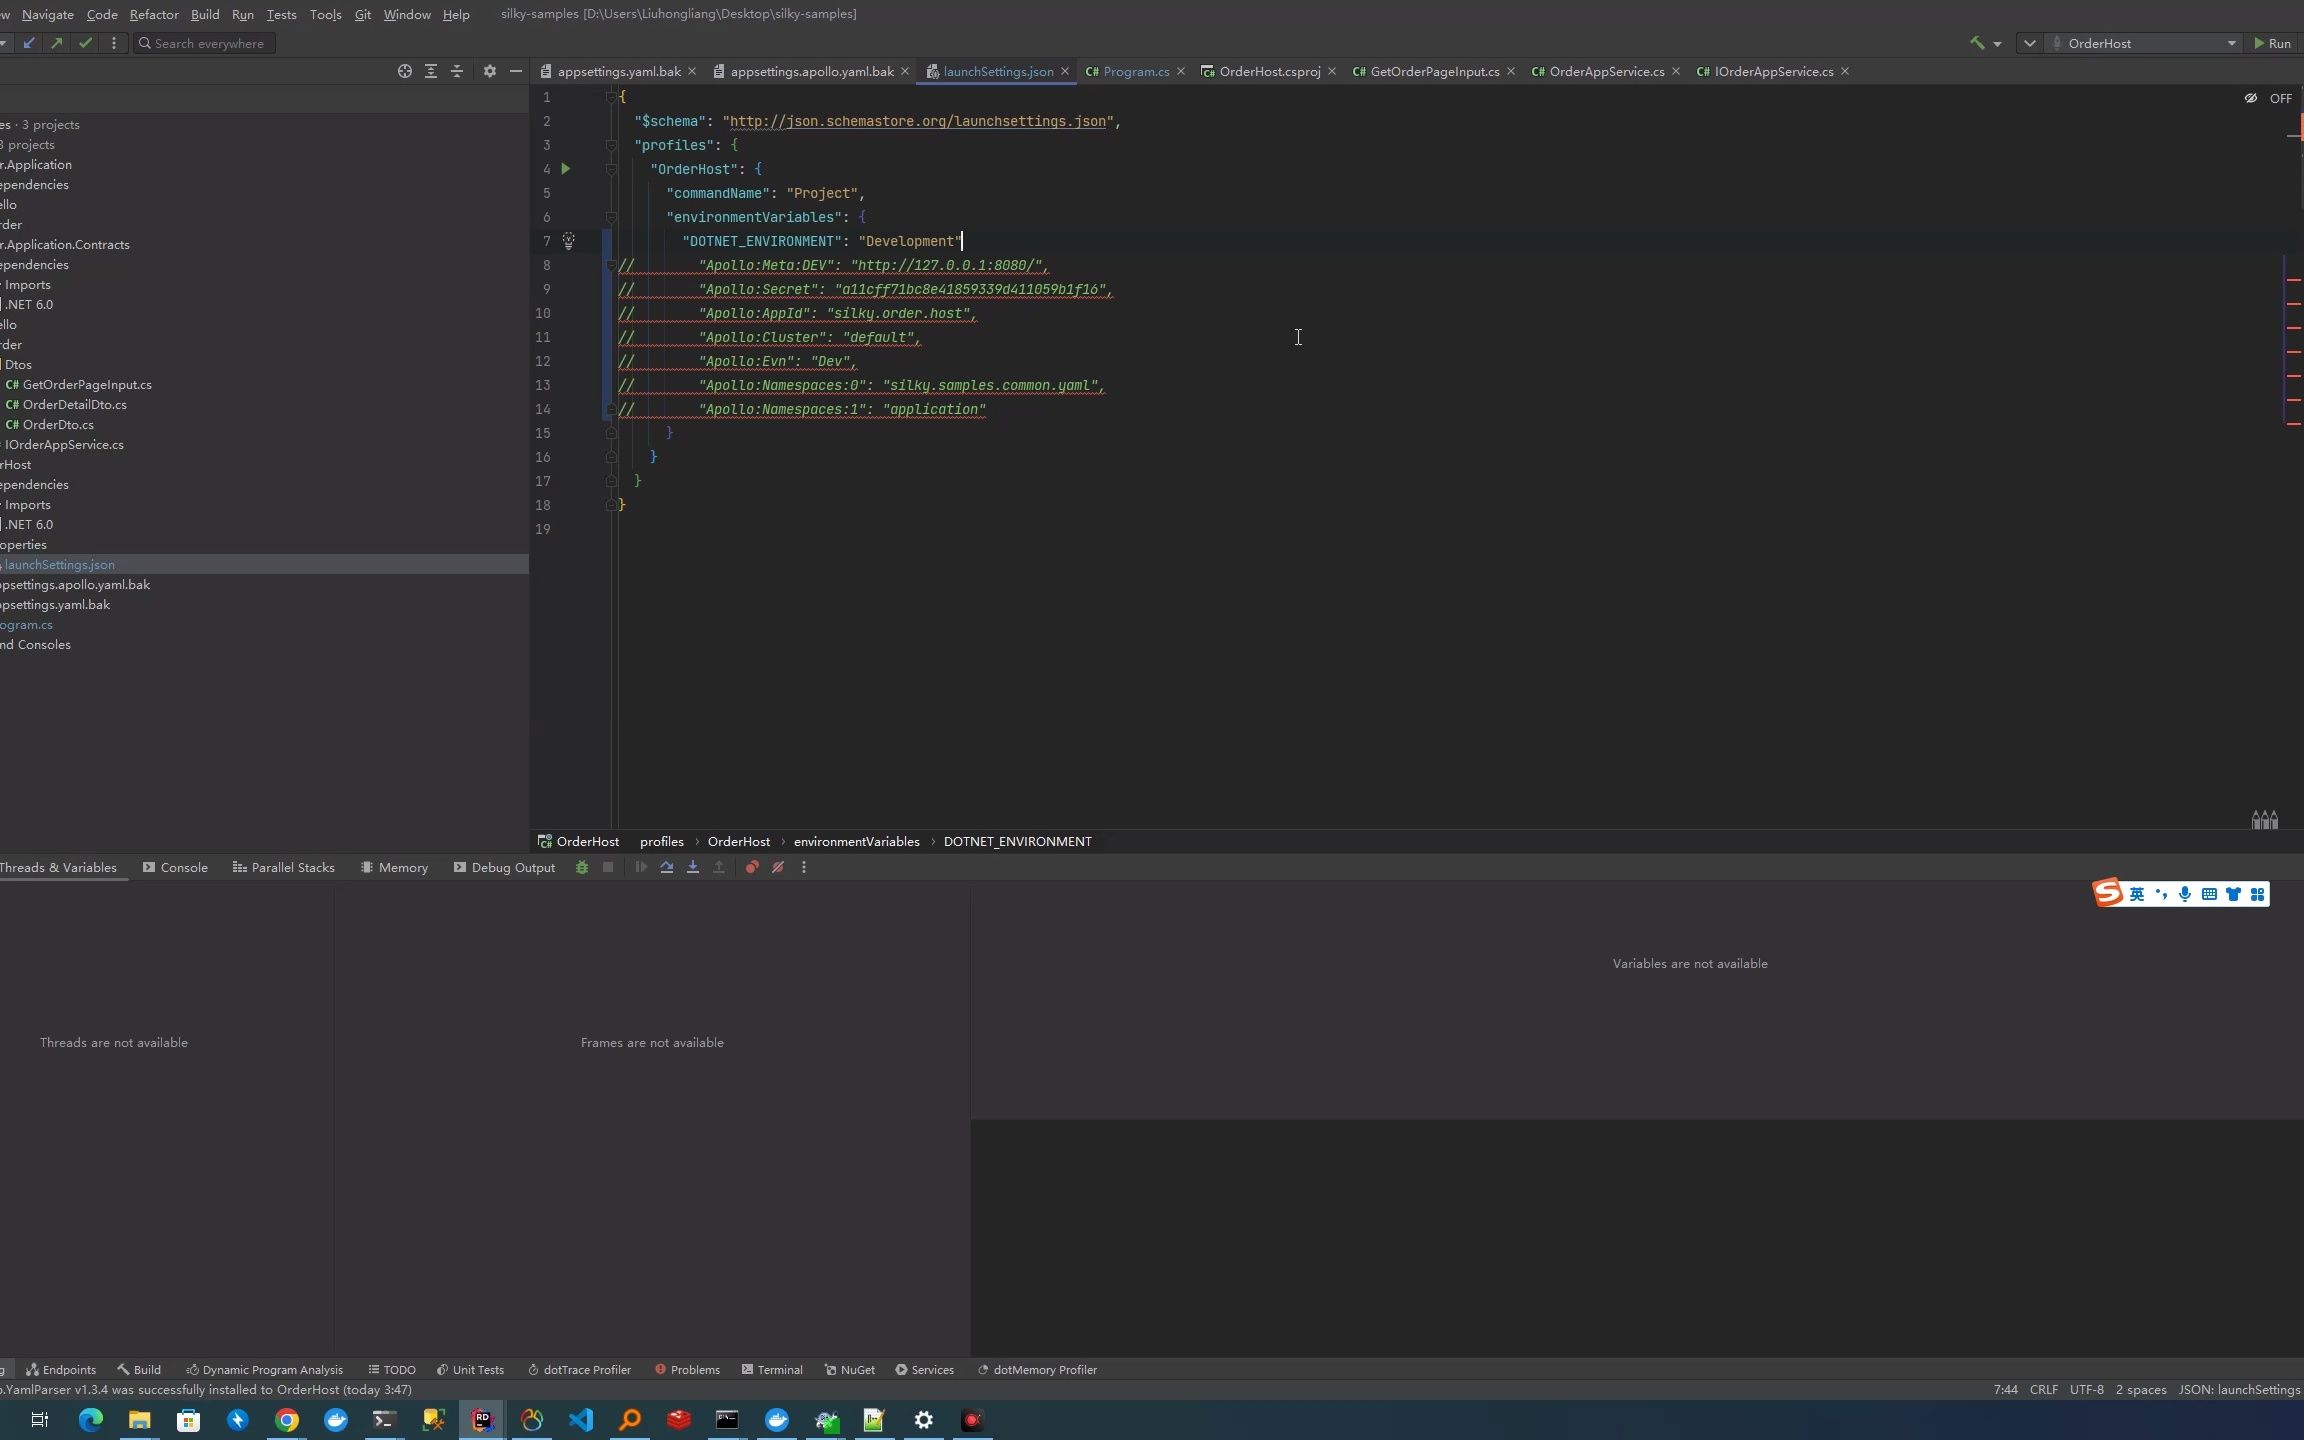
Task: Click the Step Over icon in debugger toolbar
Action: (667, 867)
